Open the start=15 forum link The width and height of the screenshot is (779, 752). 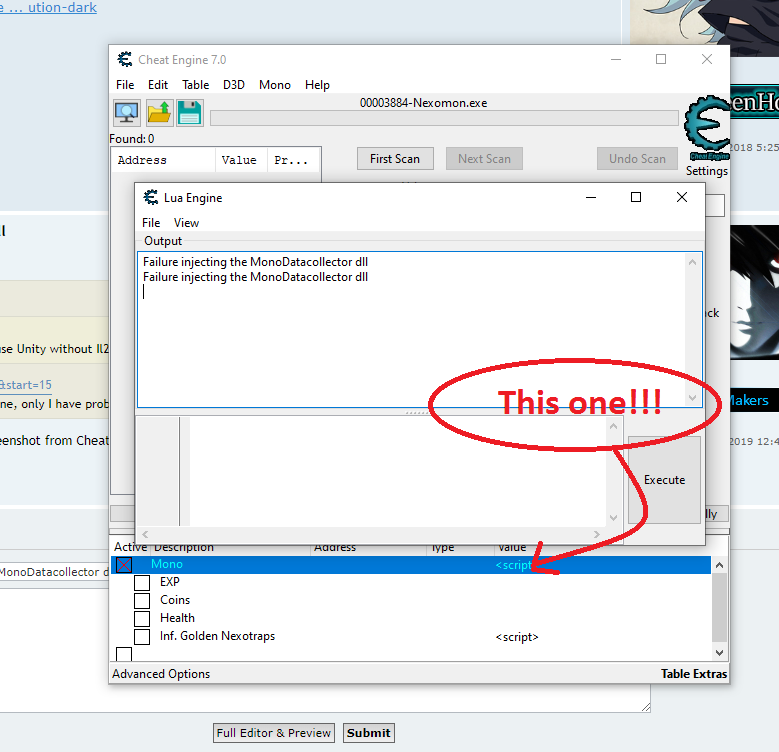(x=25, y=385)
